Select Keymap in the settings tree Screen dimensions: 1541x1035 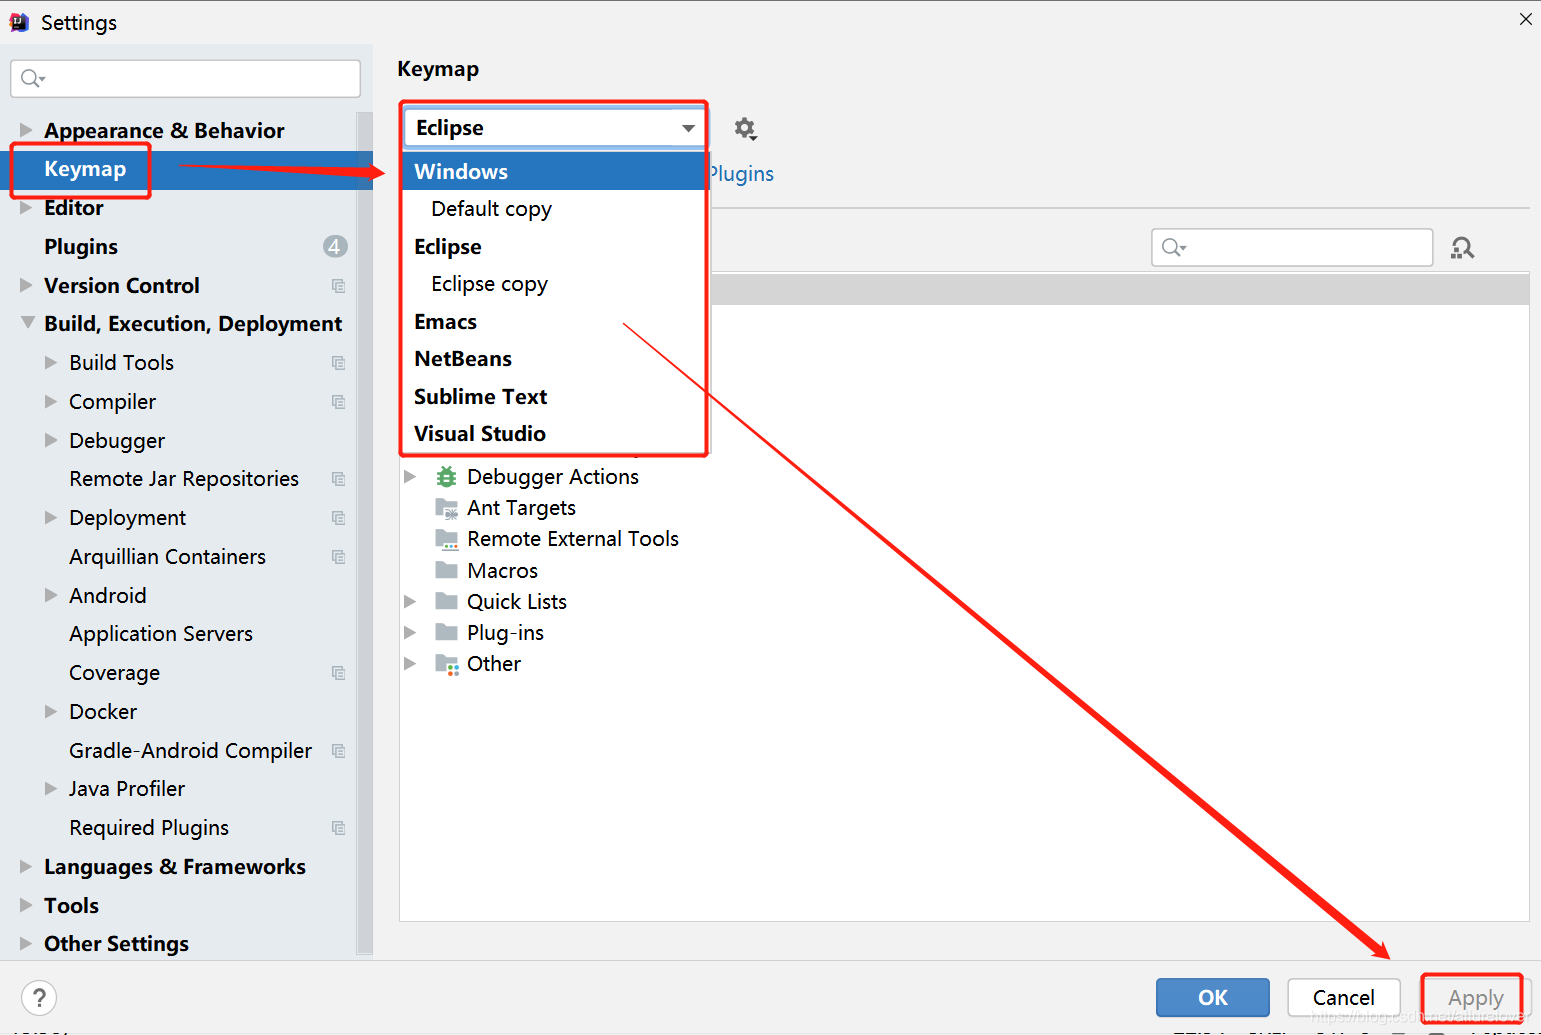point(85,169)
